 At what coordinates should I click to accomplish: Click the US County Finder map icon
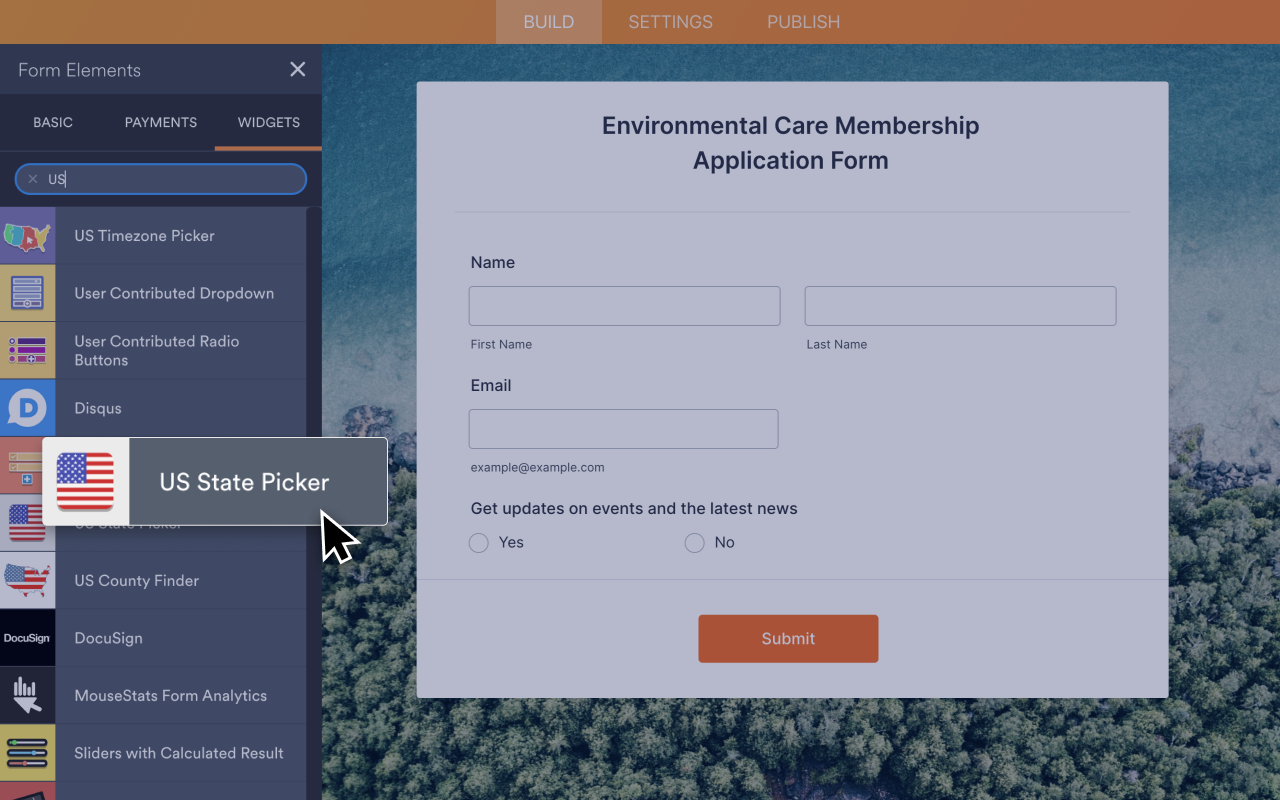[27, 580]
